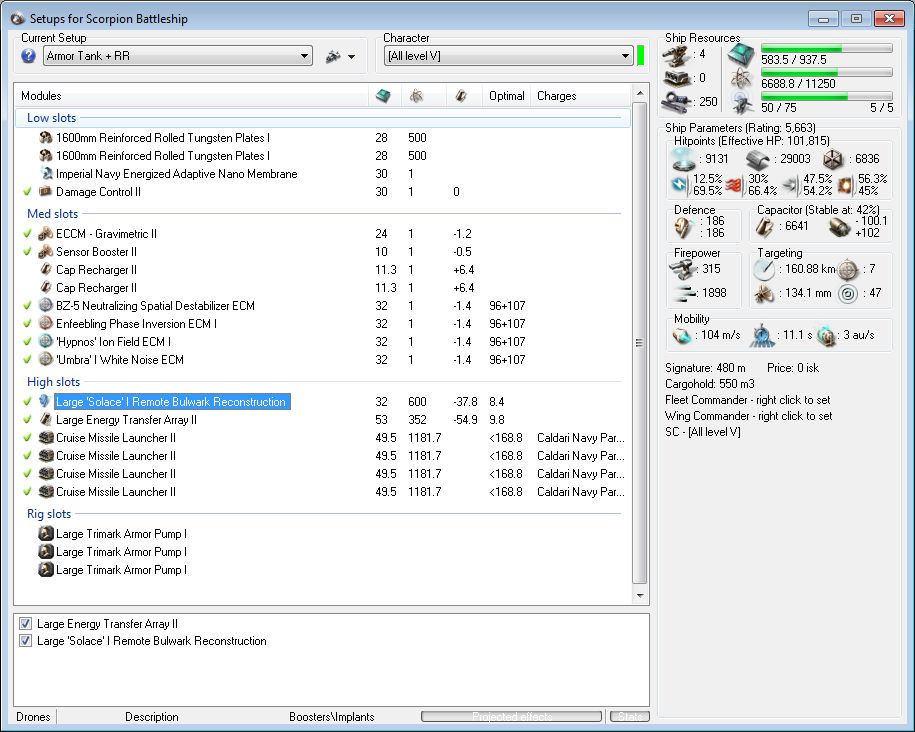The width and height of the screenshot is (915, 732).
Task: Sort by the Charges column header
Action: [x=557, y=96]
